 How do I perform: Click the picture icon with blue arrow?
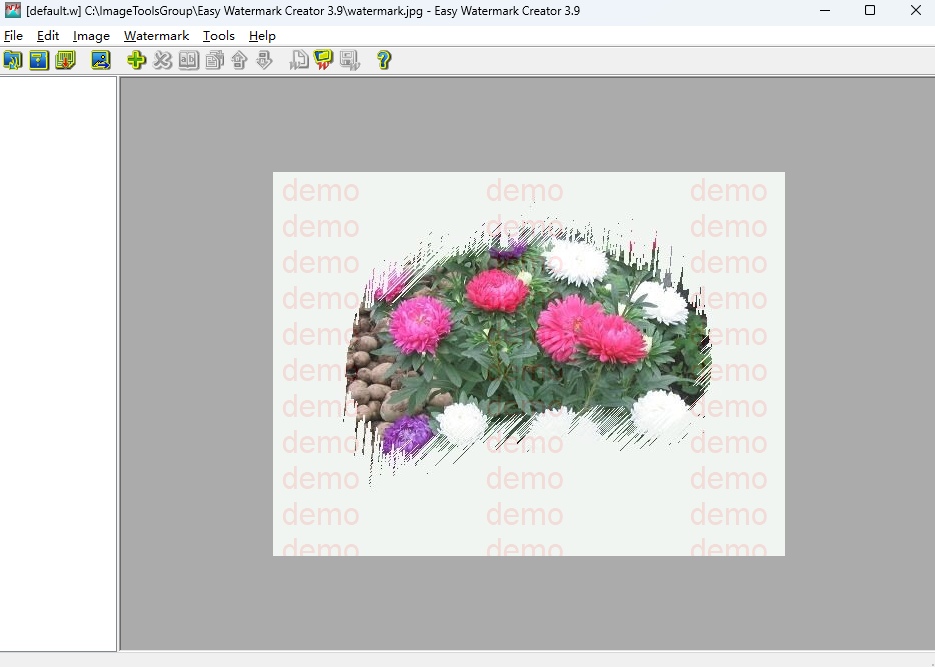coord(100,60)
